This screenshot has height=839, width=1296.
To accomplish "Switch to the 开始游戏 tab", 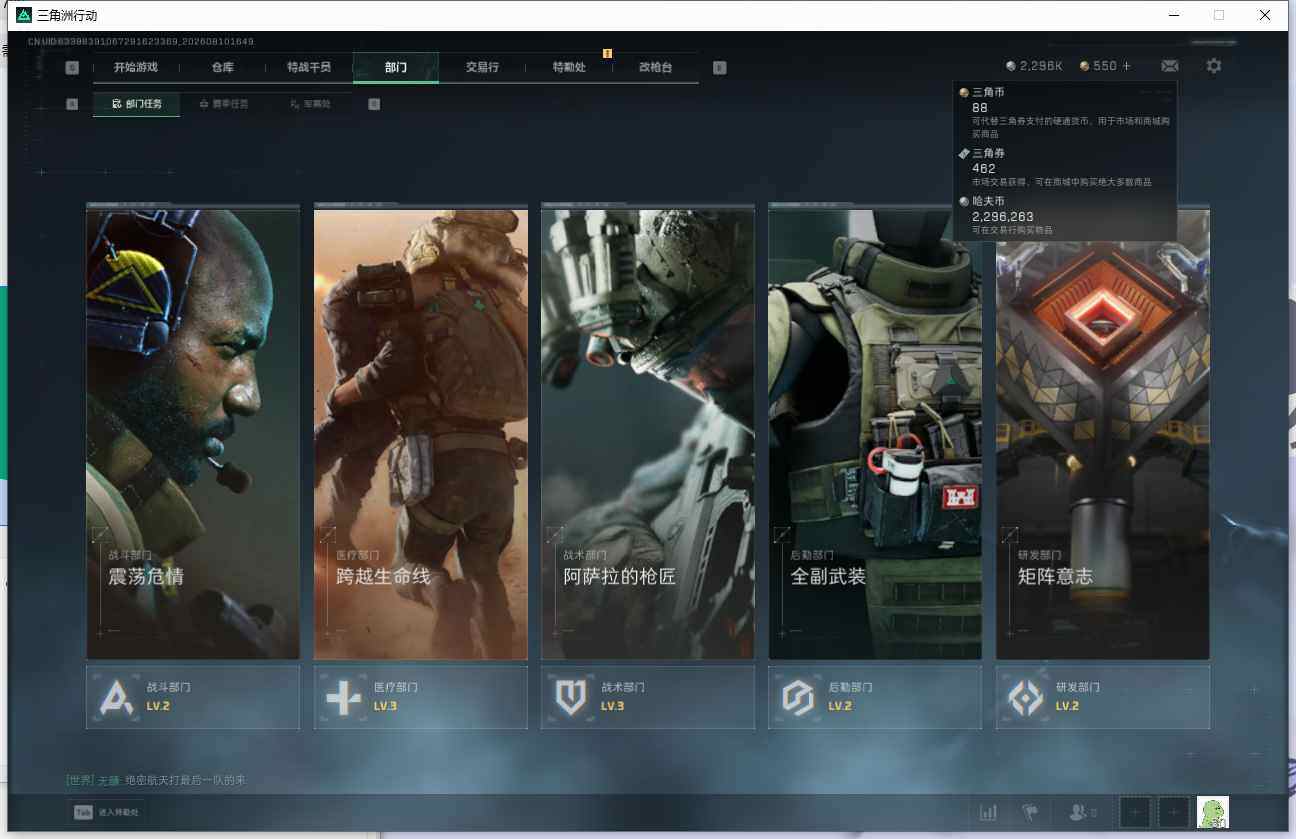I will click(x=136, y=68).
